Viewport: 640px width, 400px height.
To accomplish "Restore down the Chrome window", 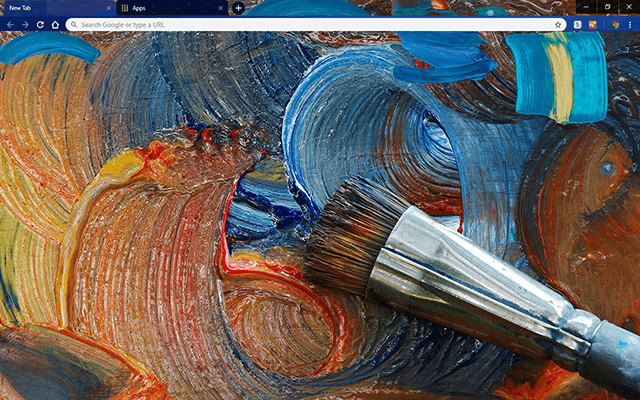I will 607,7.
